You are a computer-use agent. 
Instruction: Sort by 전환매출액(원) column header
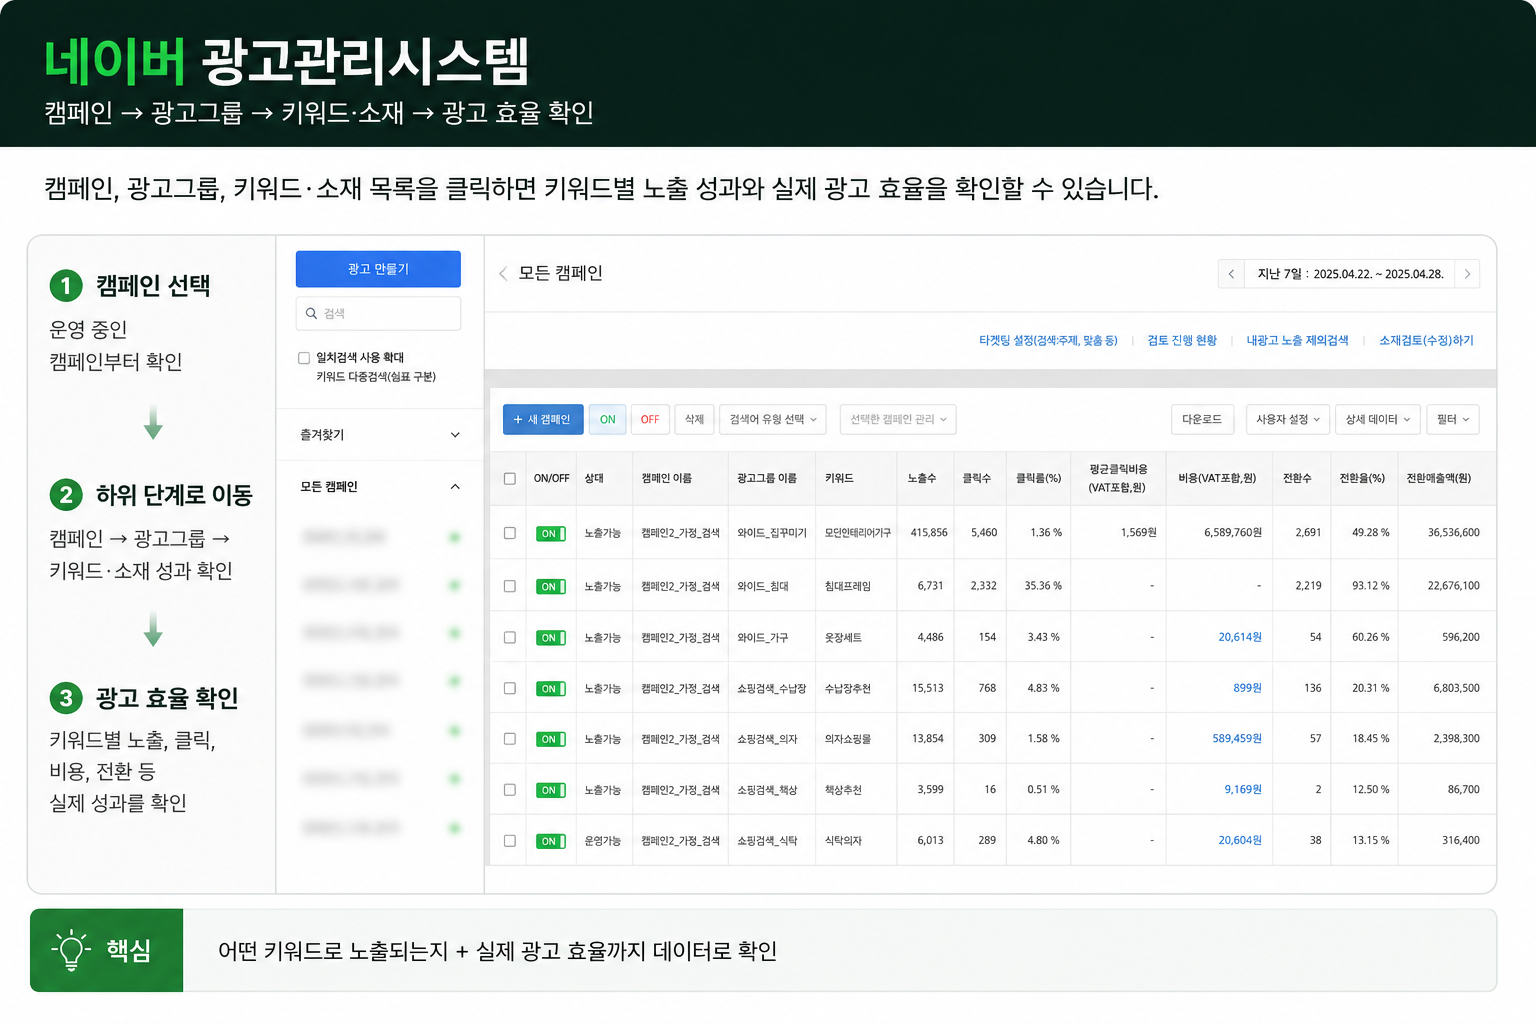pos(1438,479)
